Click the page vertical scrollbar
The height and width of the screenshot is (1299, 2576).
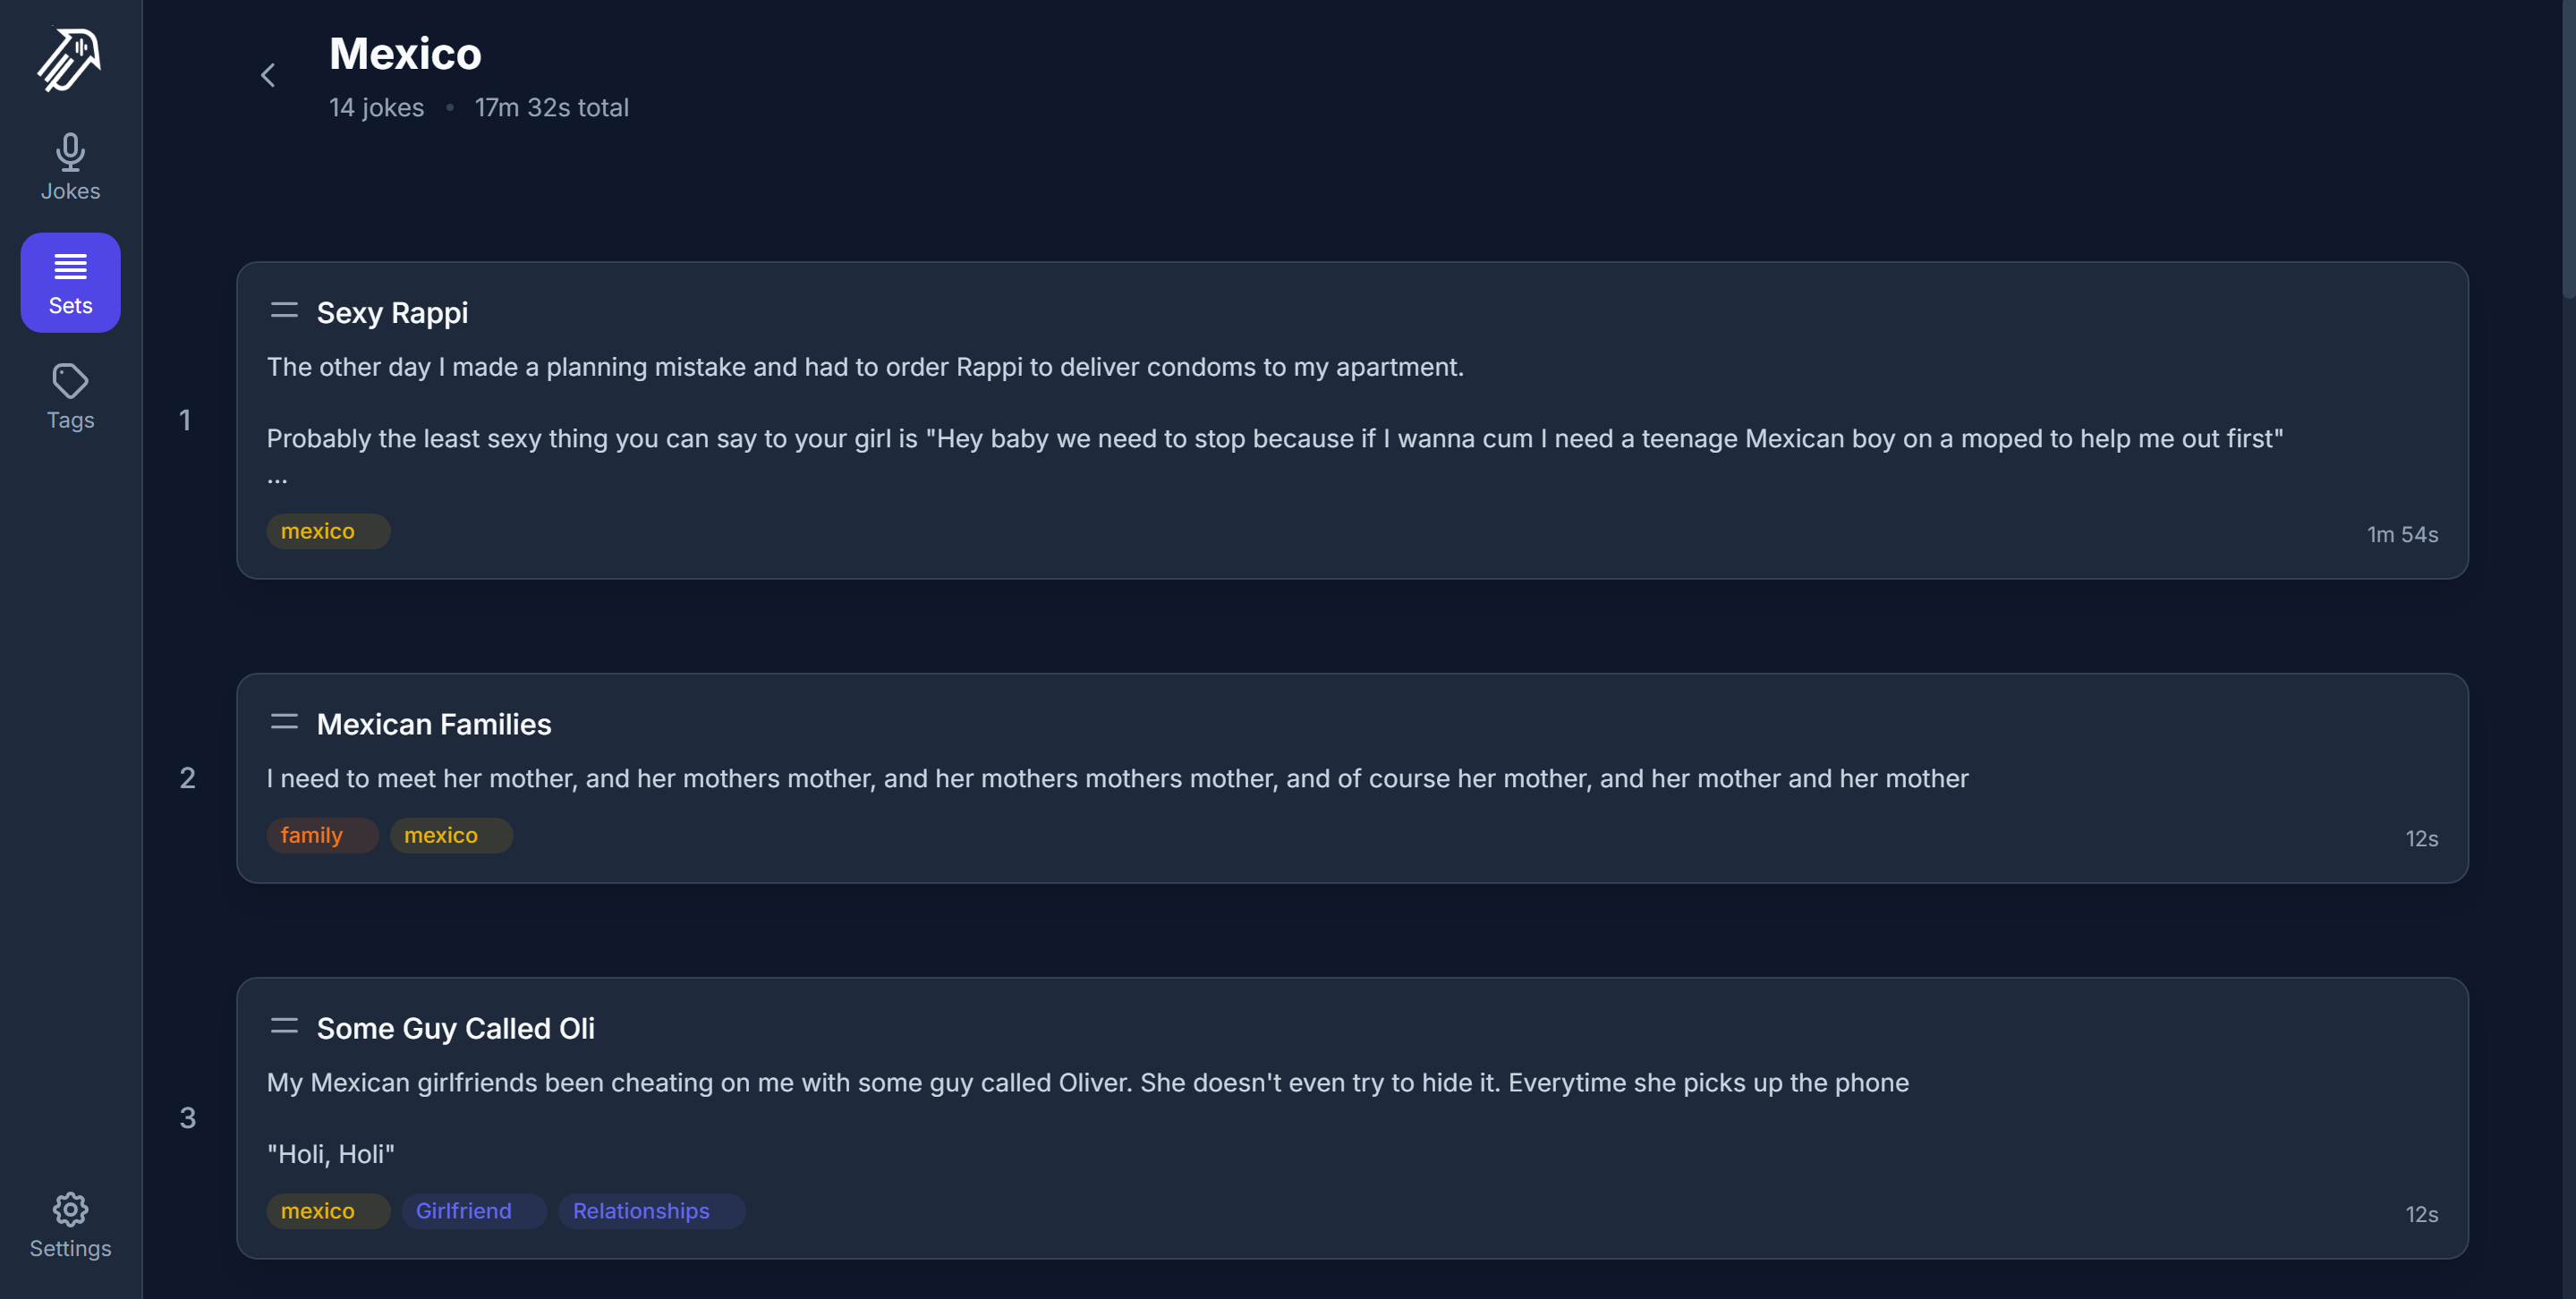(2567, 150)
